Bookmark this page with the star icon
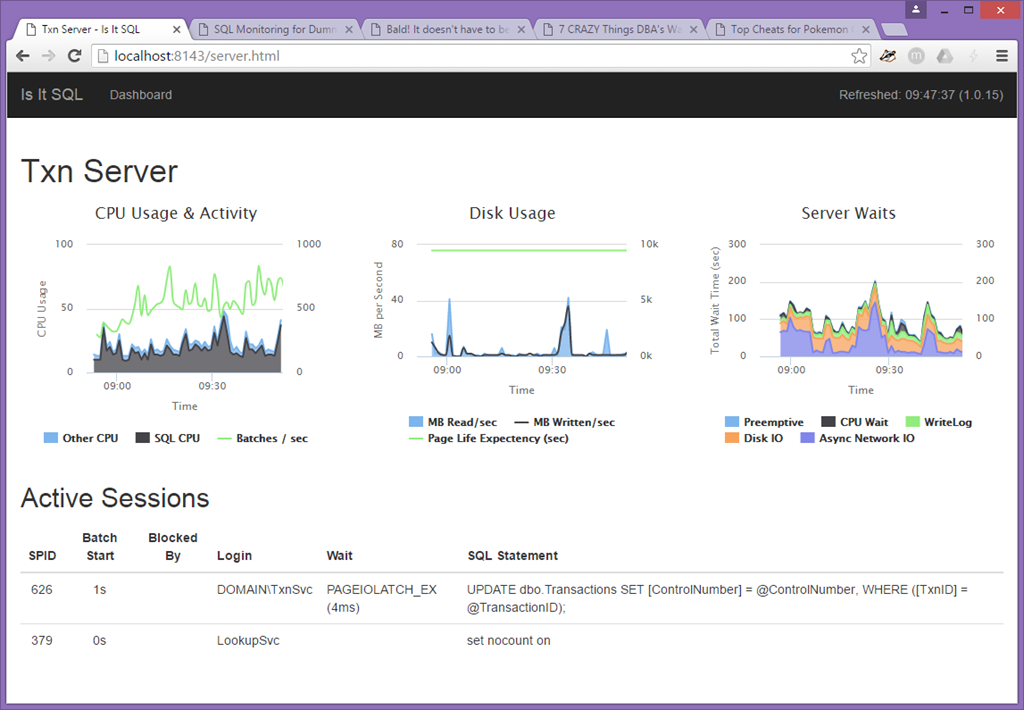The width and height of the screenshot is (1024, 710). click(859, 56)
